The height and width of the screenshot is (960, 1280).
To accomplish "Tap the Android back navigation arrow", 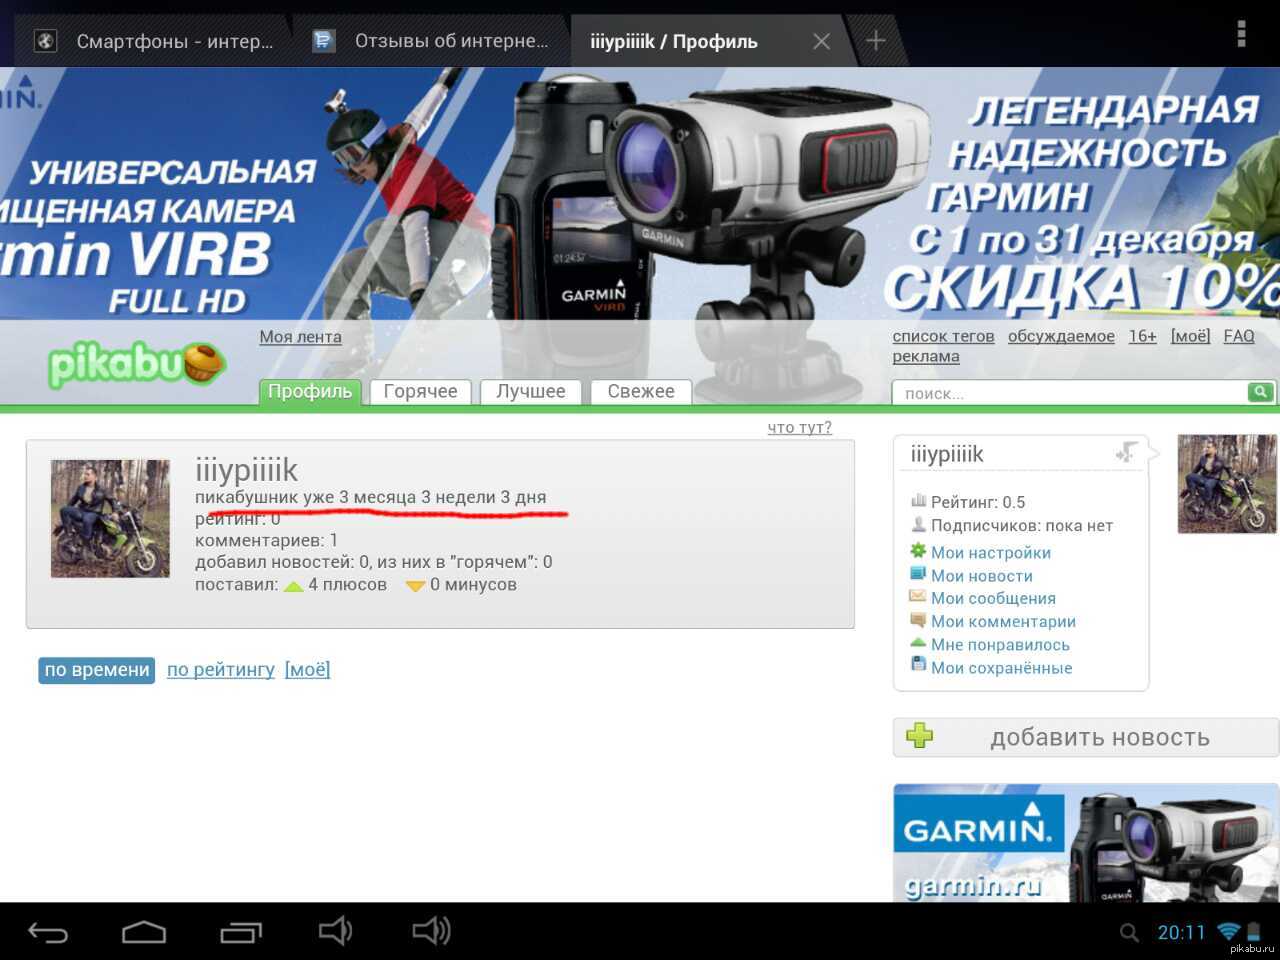I will (x=48, y=932).
